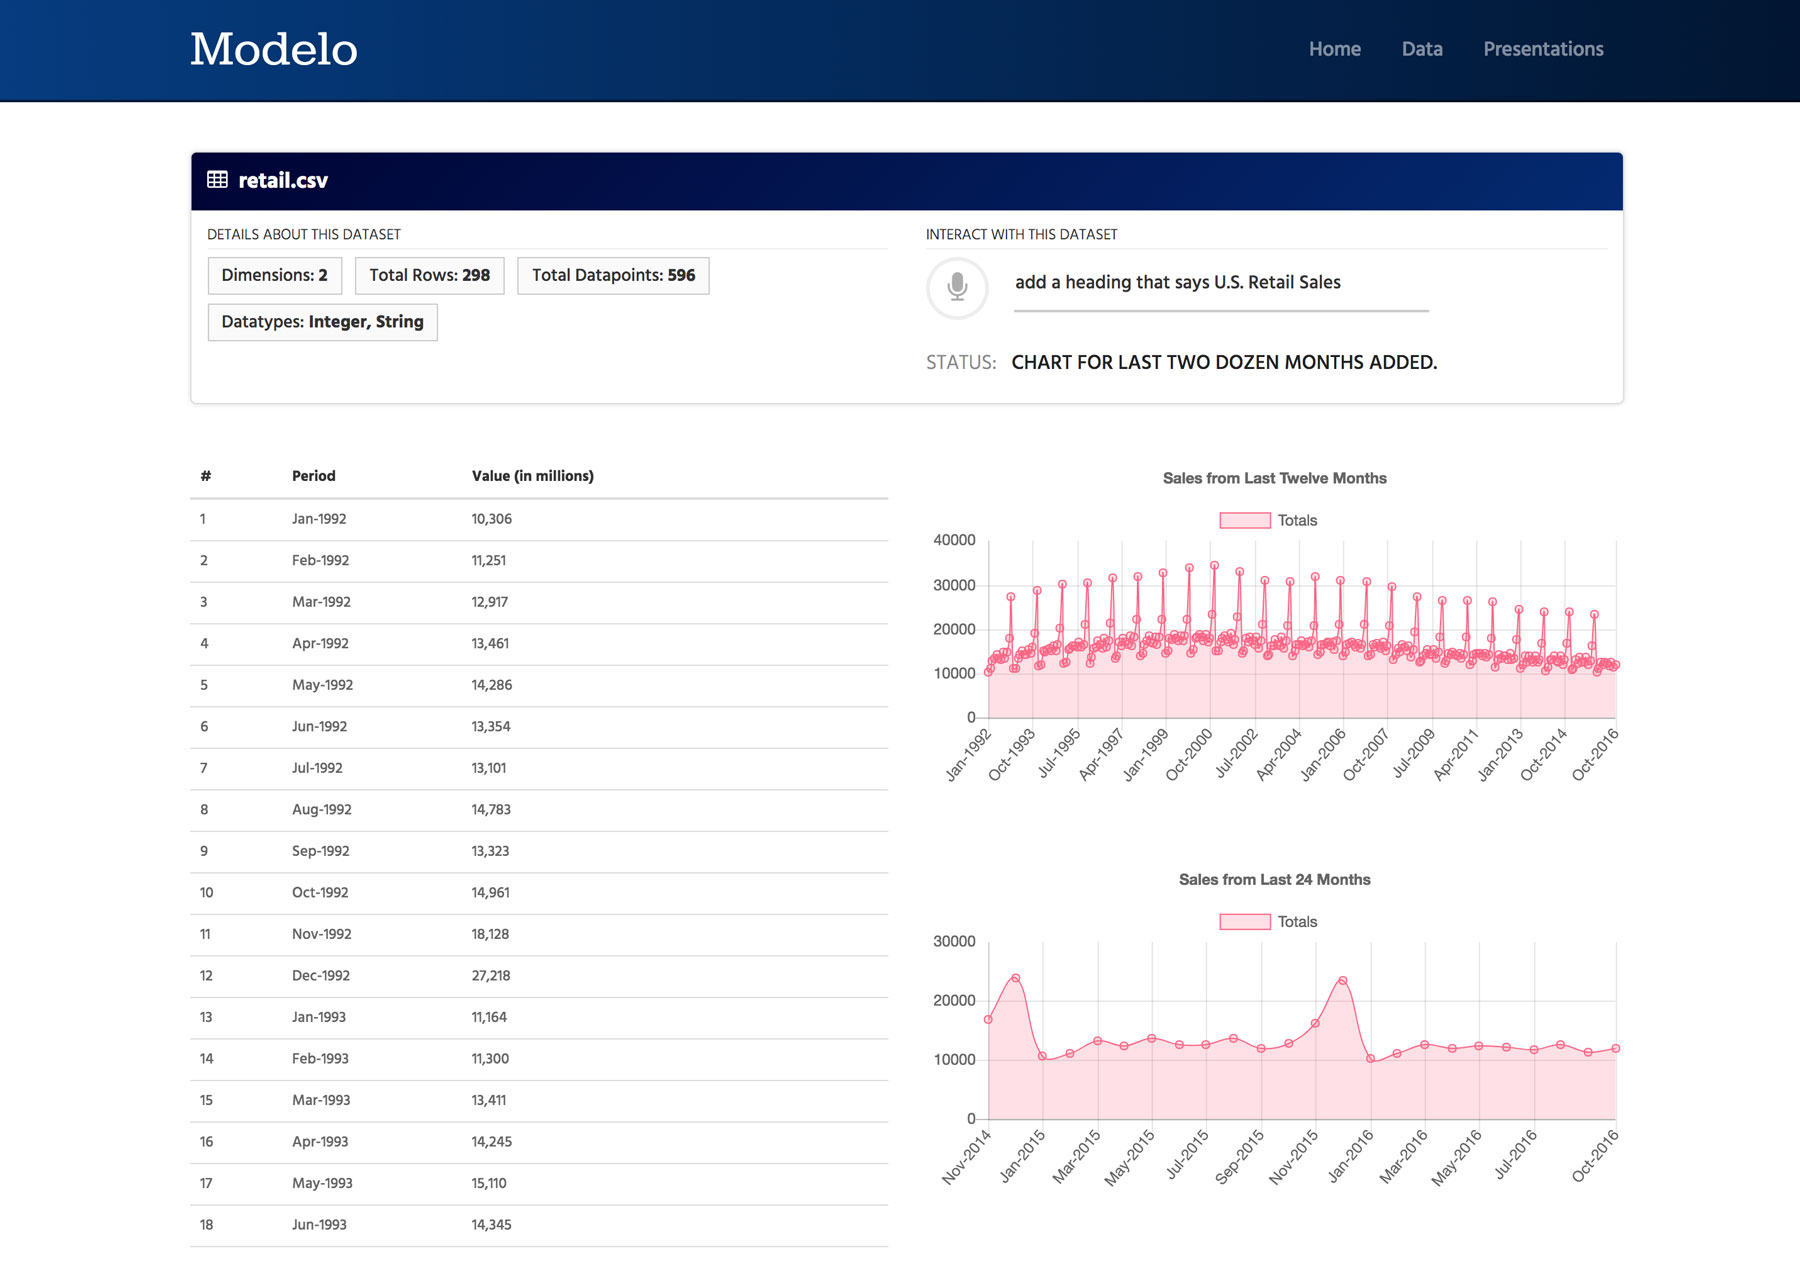This screenshot has width=1800, height=1262.
Task: Click the Modelo logo
Action: pos(274,49)
